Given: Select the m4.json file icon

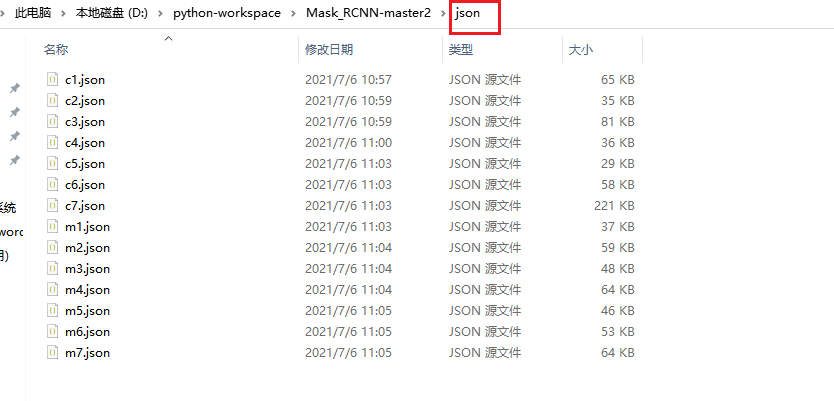Looking at the screenshot, I should point(52,290).
